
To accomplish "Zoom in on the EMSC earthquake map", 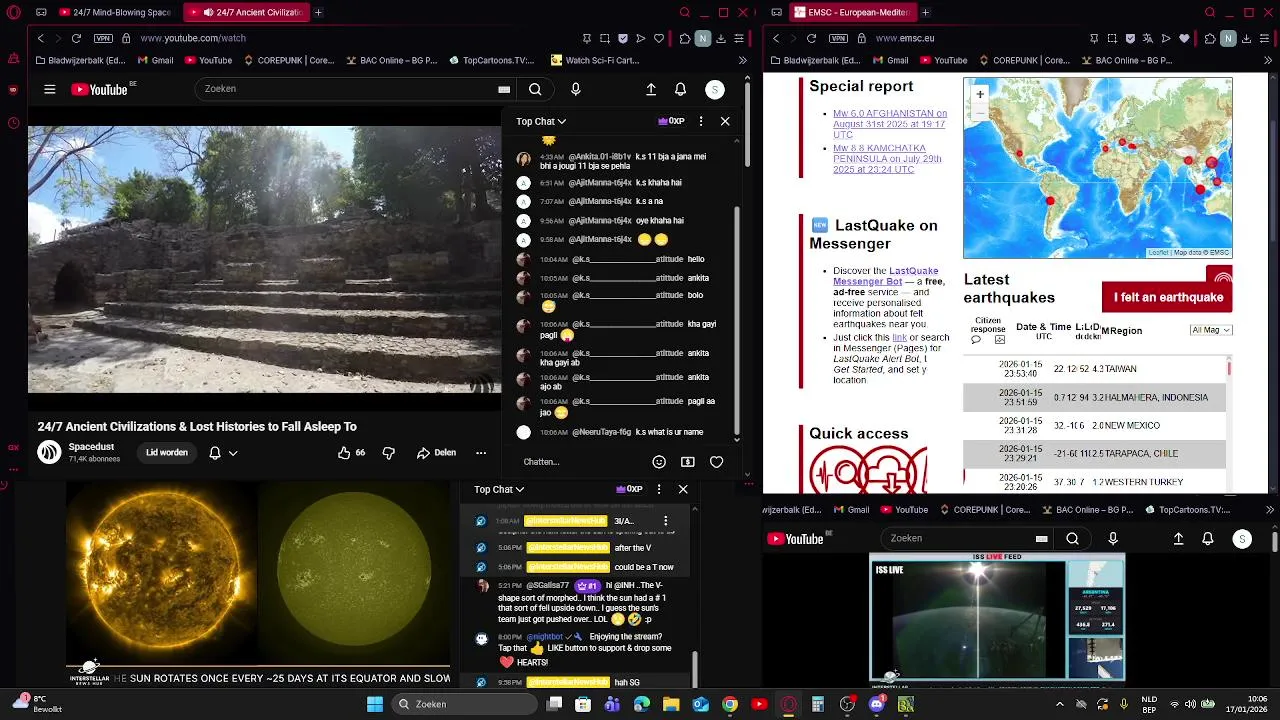I will pyautogui.click(x=979, y=94).
